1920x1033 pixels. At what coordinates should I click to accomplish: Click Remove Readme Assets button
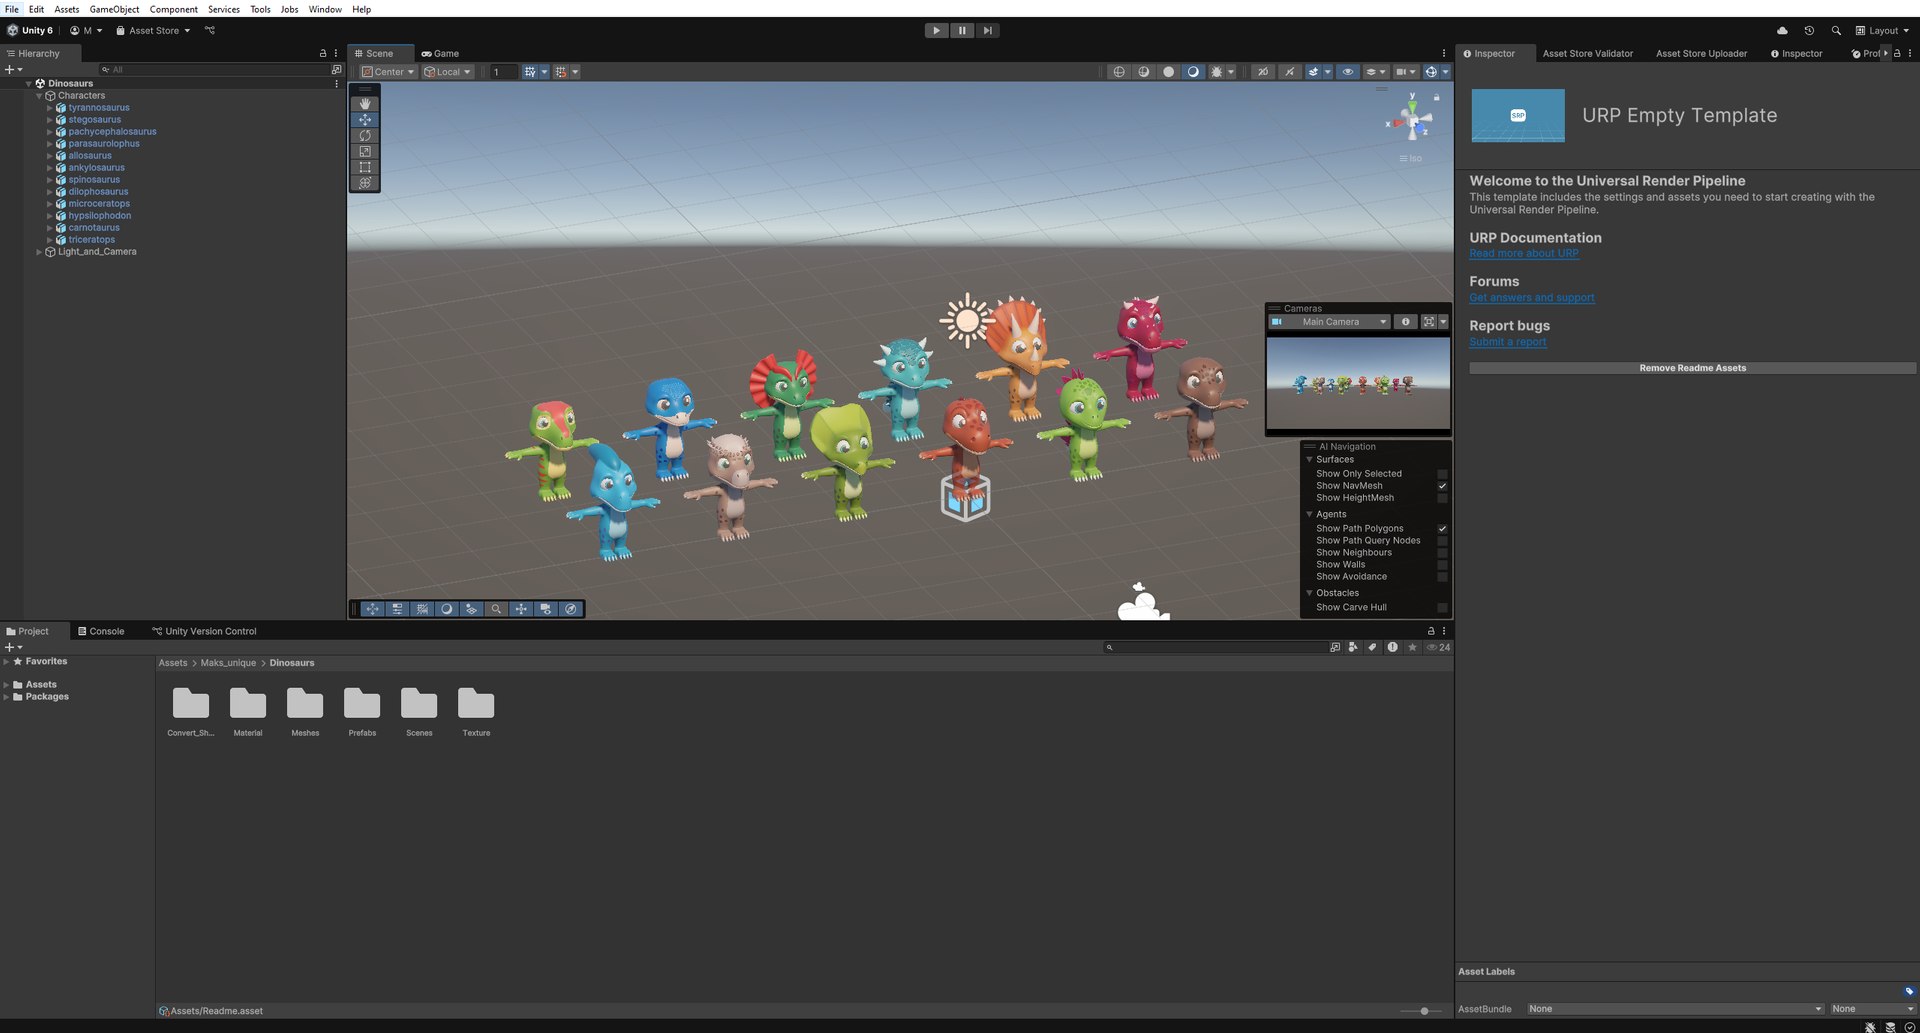(x=1692, y=368)
